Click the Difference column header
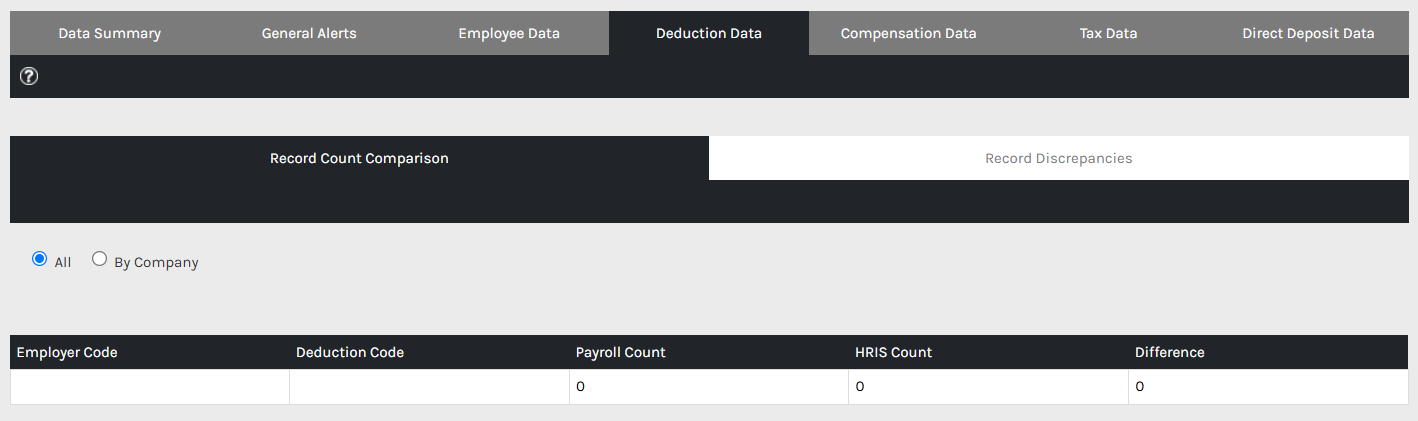 click(x=1268, y=352)
